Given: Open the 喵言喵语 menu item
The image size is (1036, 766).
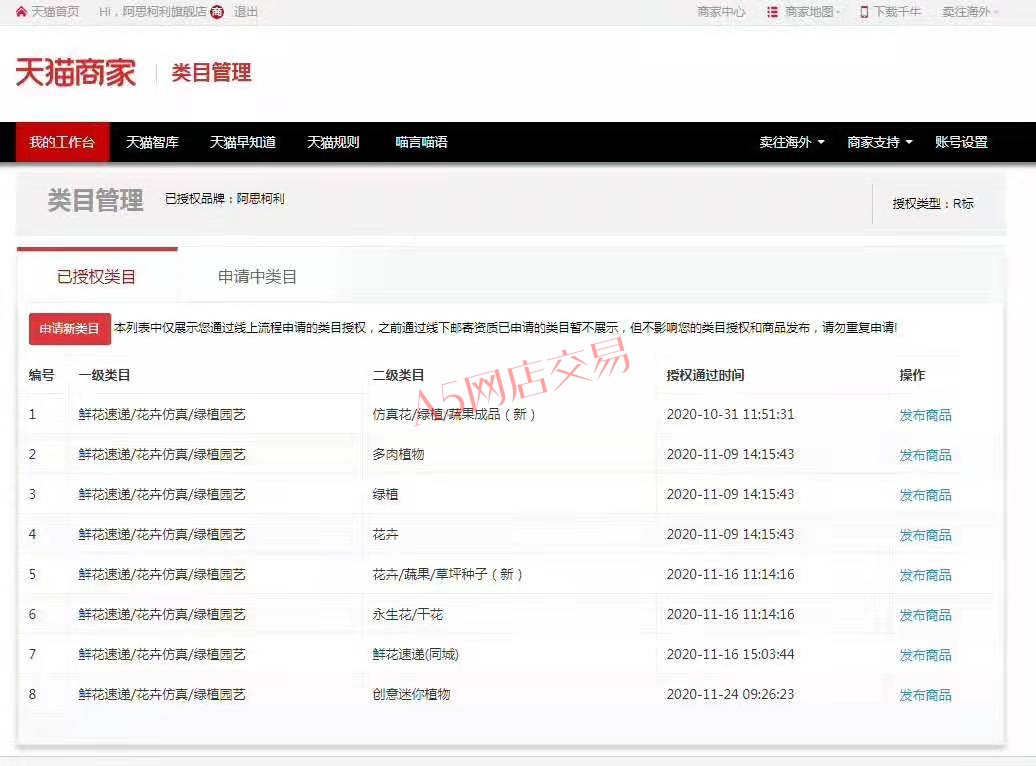Looking at the screenshot, I should coord(422,142).
